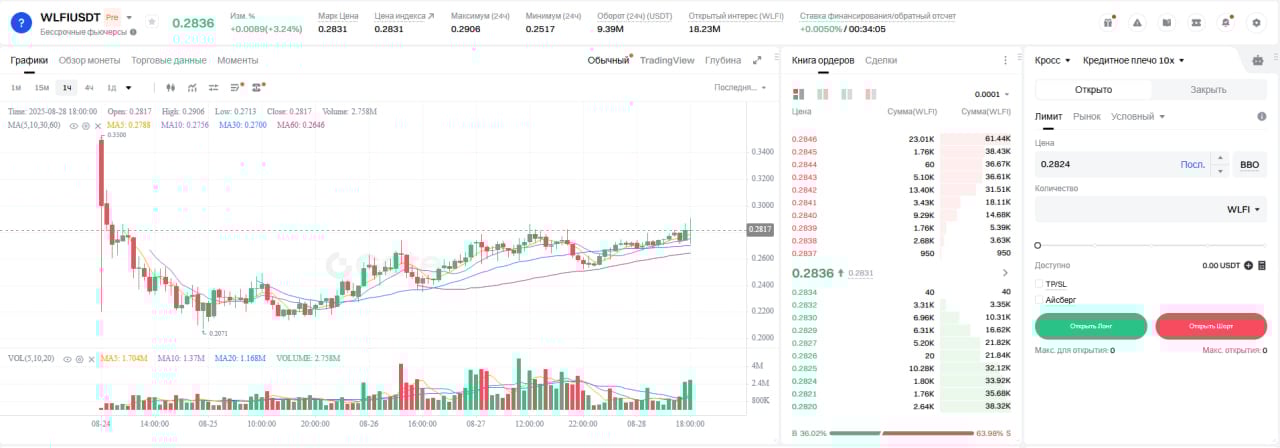Image resolution: width=1280 pixels, height=448 pixels.
Task: Enable the Айсберг checkbox
Action: [x=1039, y=299]
